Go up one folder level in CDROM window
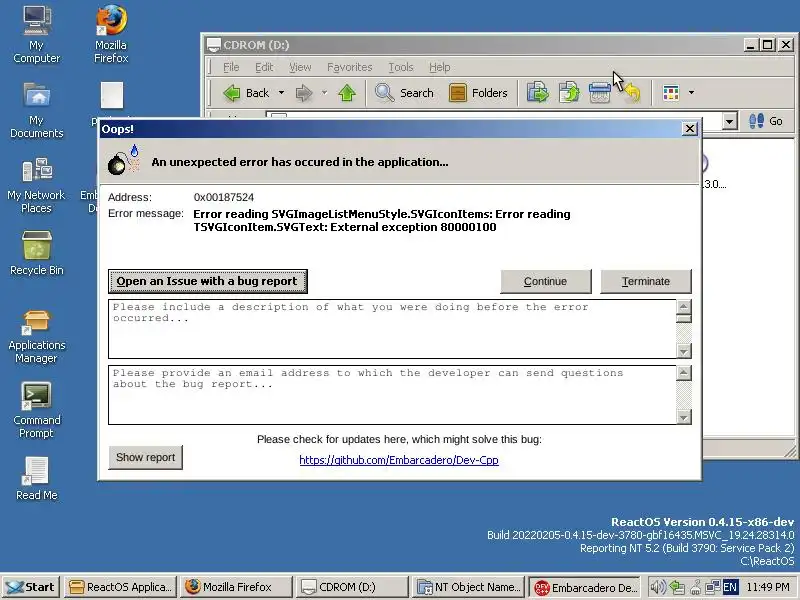The height and width of the screenshot is (600, 800). (347, 93)
